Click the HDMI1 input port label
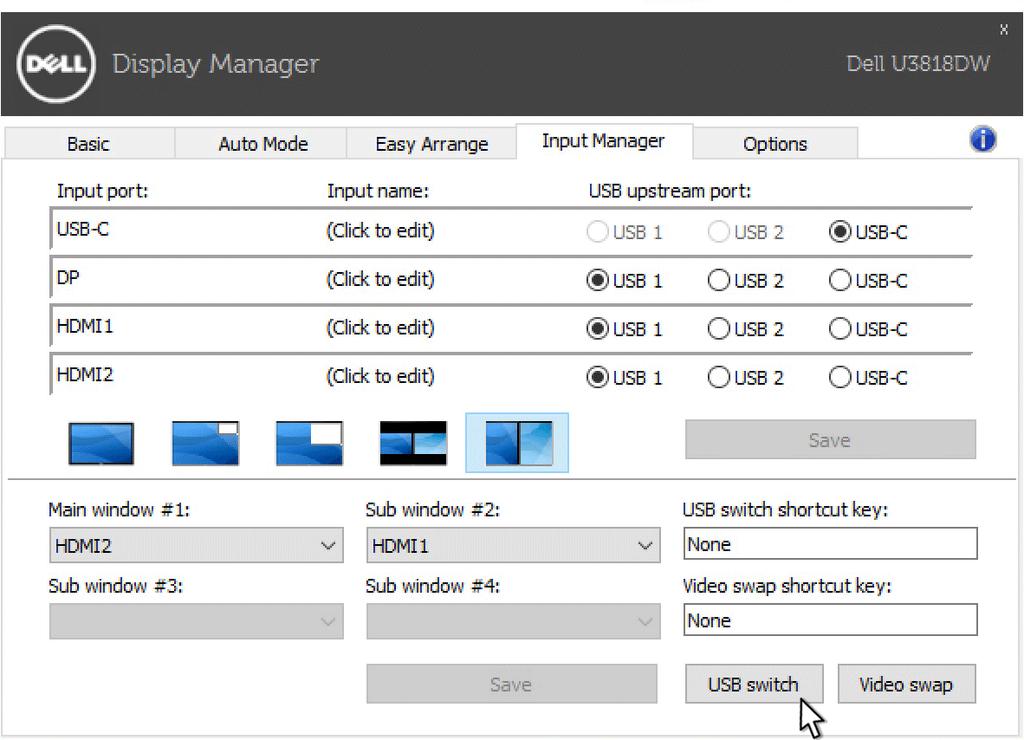Screen dimensions: 1024x740 (85, 326)
